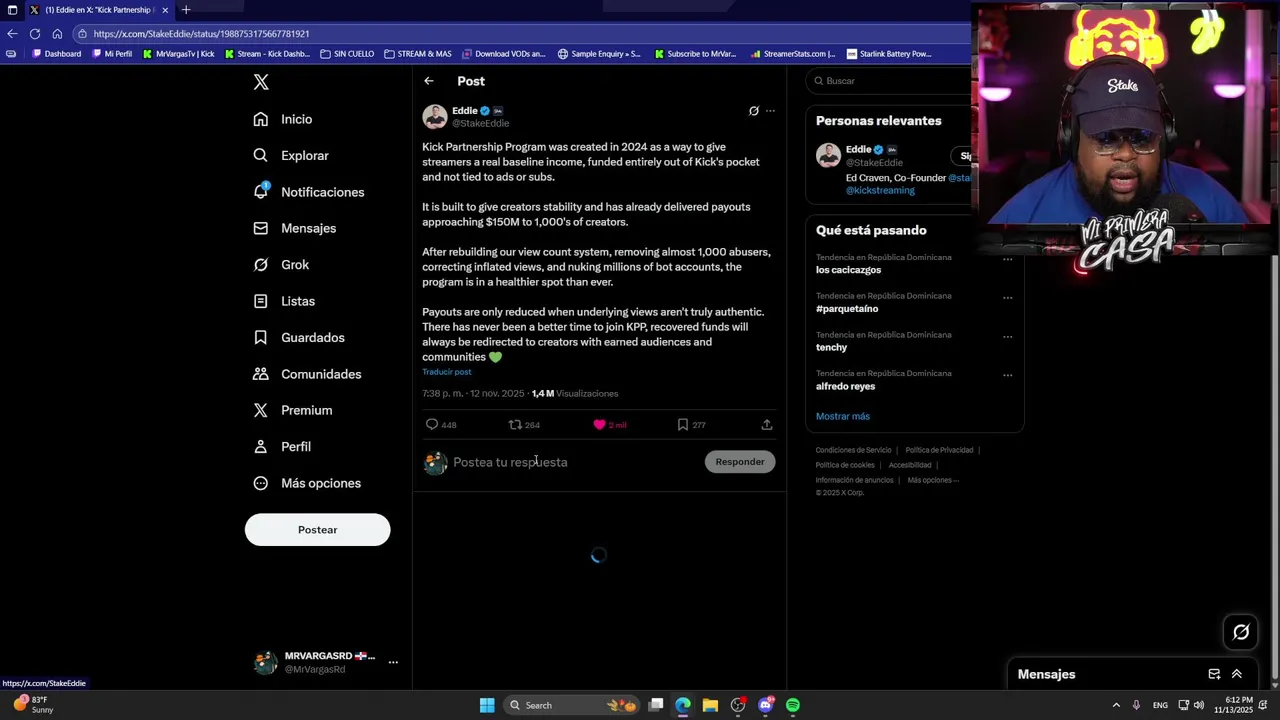Open los cacicazgos trend
The height and width of the screenshot is (720, 1280).
pos(848,270)
